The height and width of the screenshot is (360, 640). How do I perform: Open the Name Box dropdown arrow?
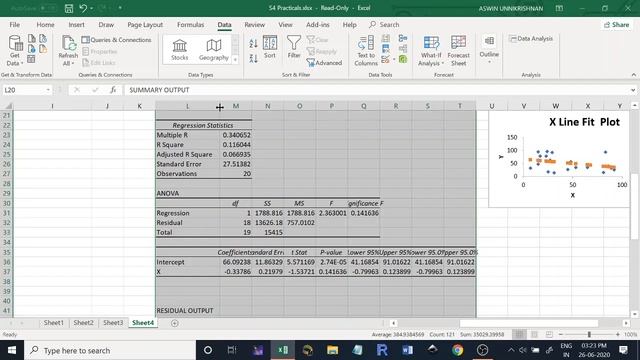[48, 90]
